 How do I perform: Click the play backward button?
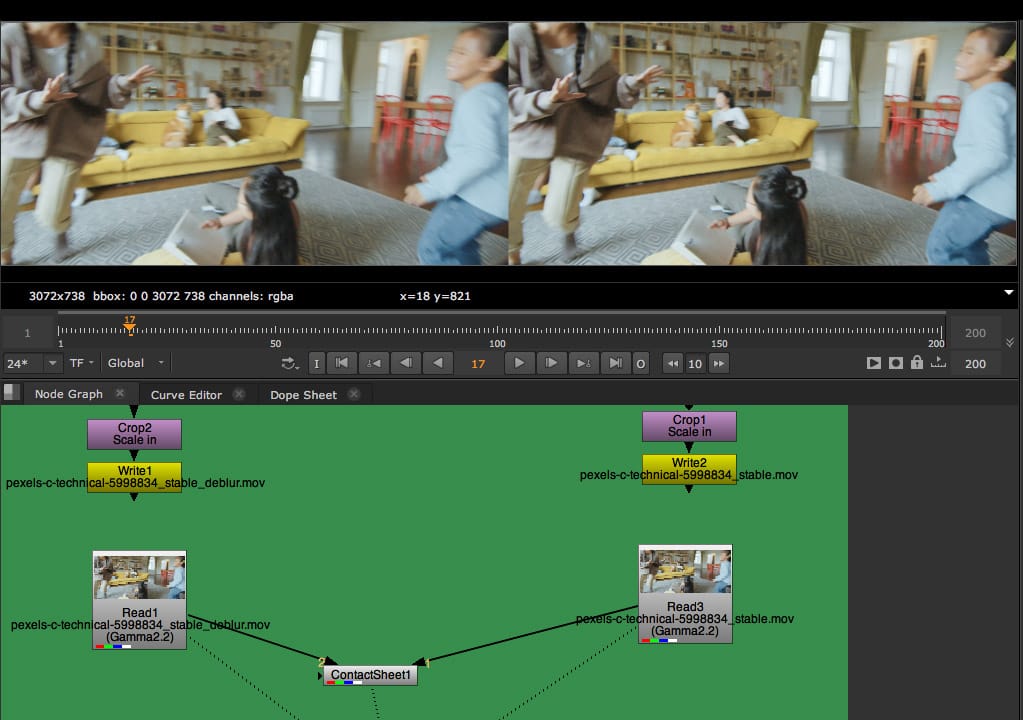438,363
